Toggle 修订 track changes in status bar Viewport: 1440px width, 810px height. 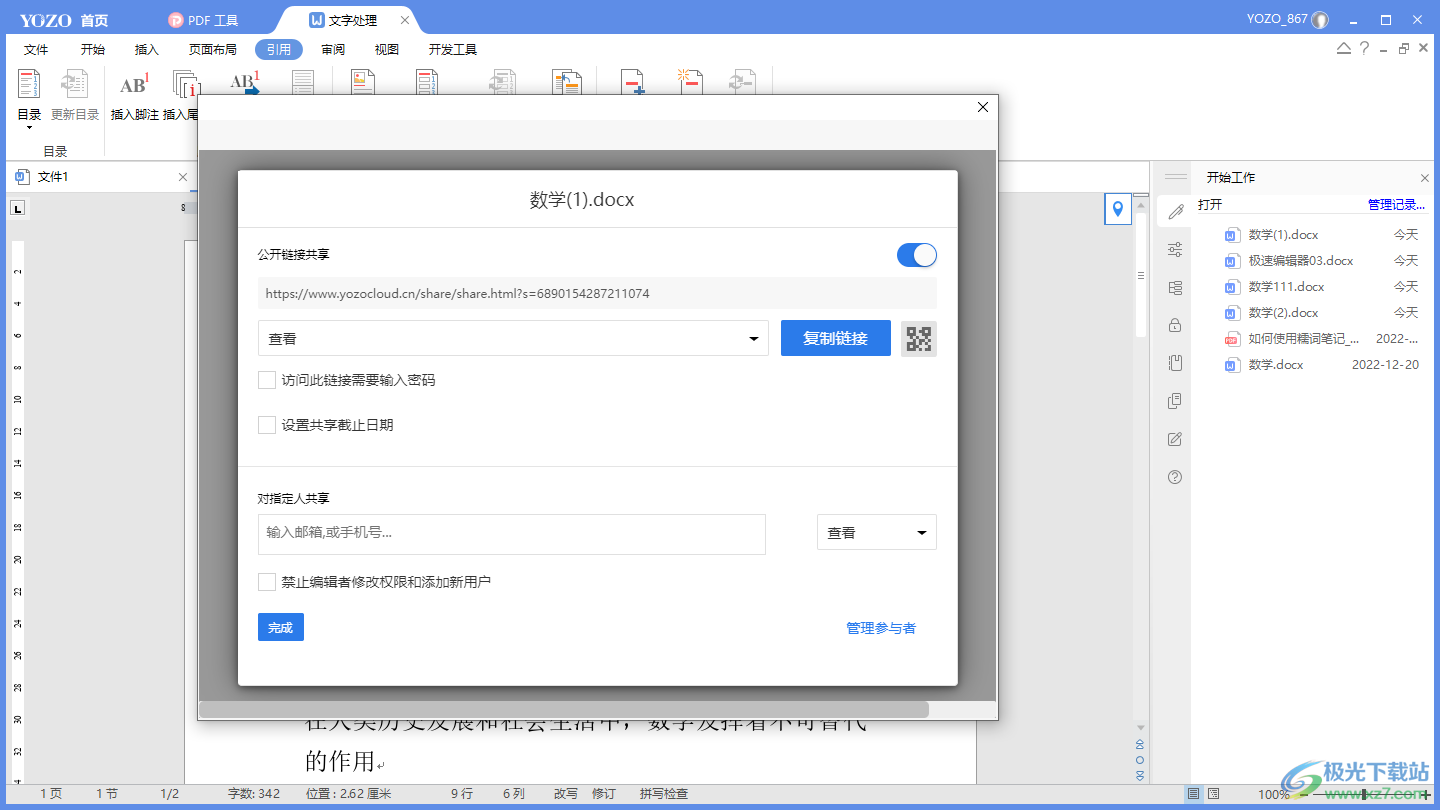604,794
